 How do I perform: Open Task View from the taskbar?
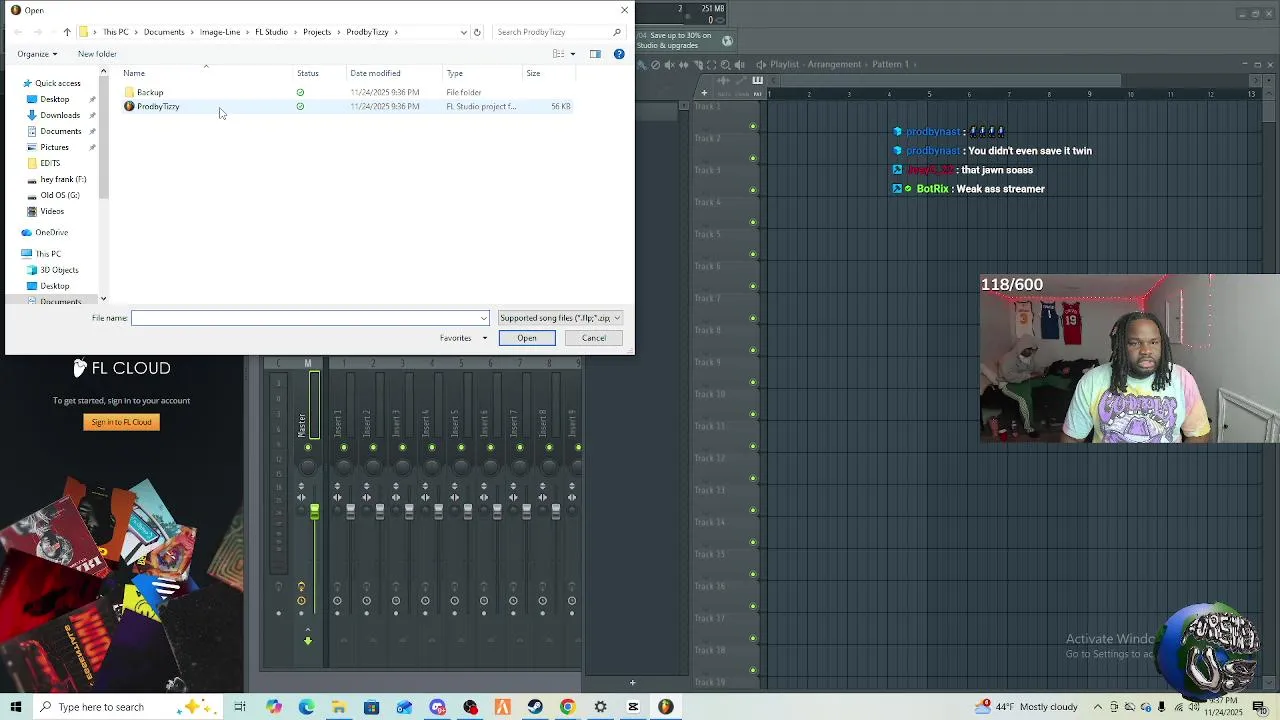coord(240,707)
